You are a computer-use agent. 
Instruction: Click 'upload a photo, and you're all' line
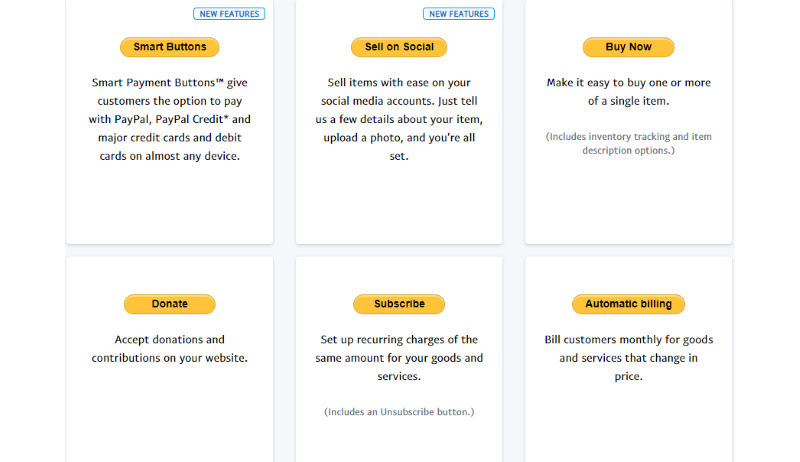pos(399,138)
